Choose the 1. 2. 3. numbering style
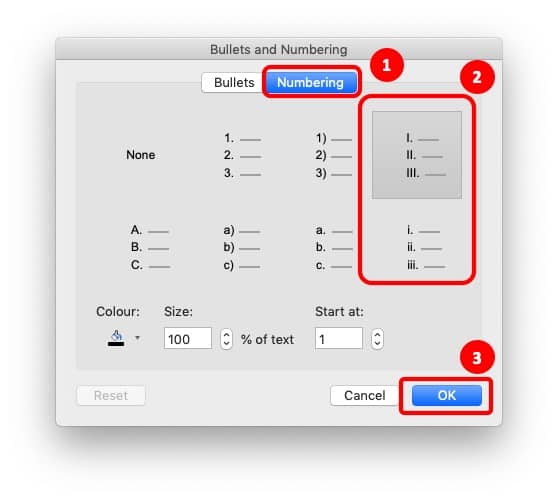 click(242, 155)
